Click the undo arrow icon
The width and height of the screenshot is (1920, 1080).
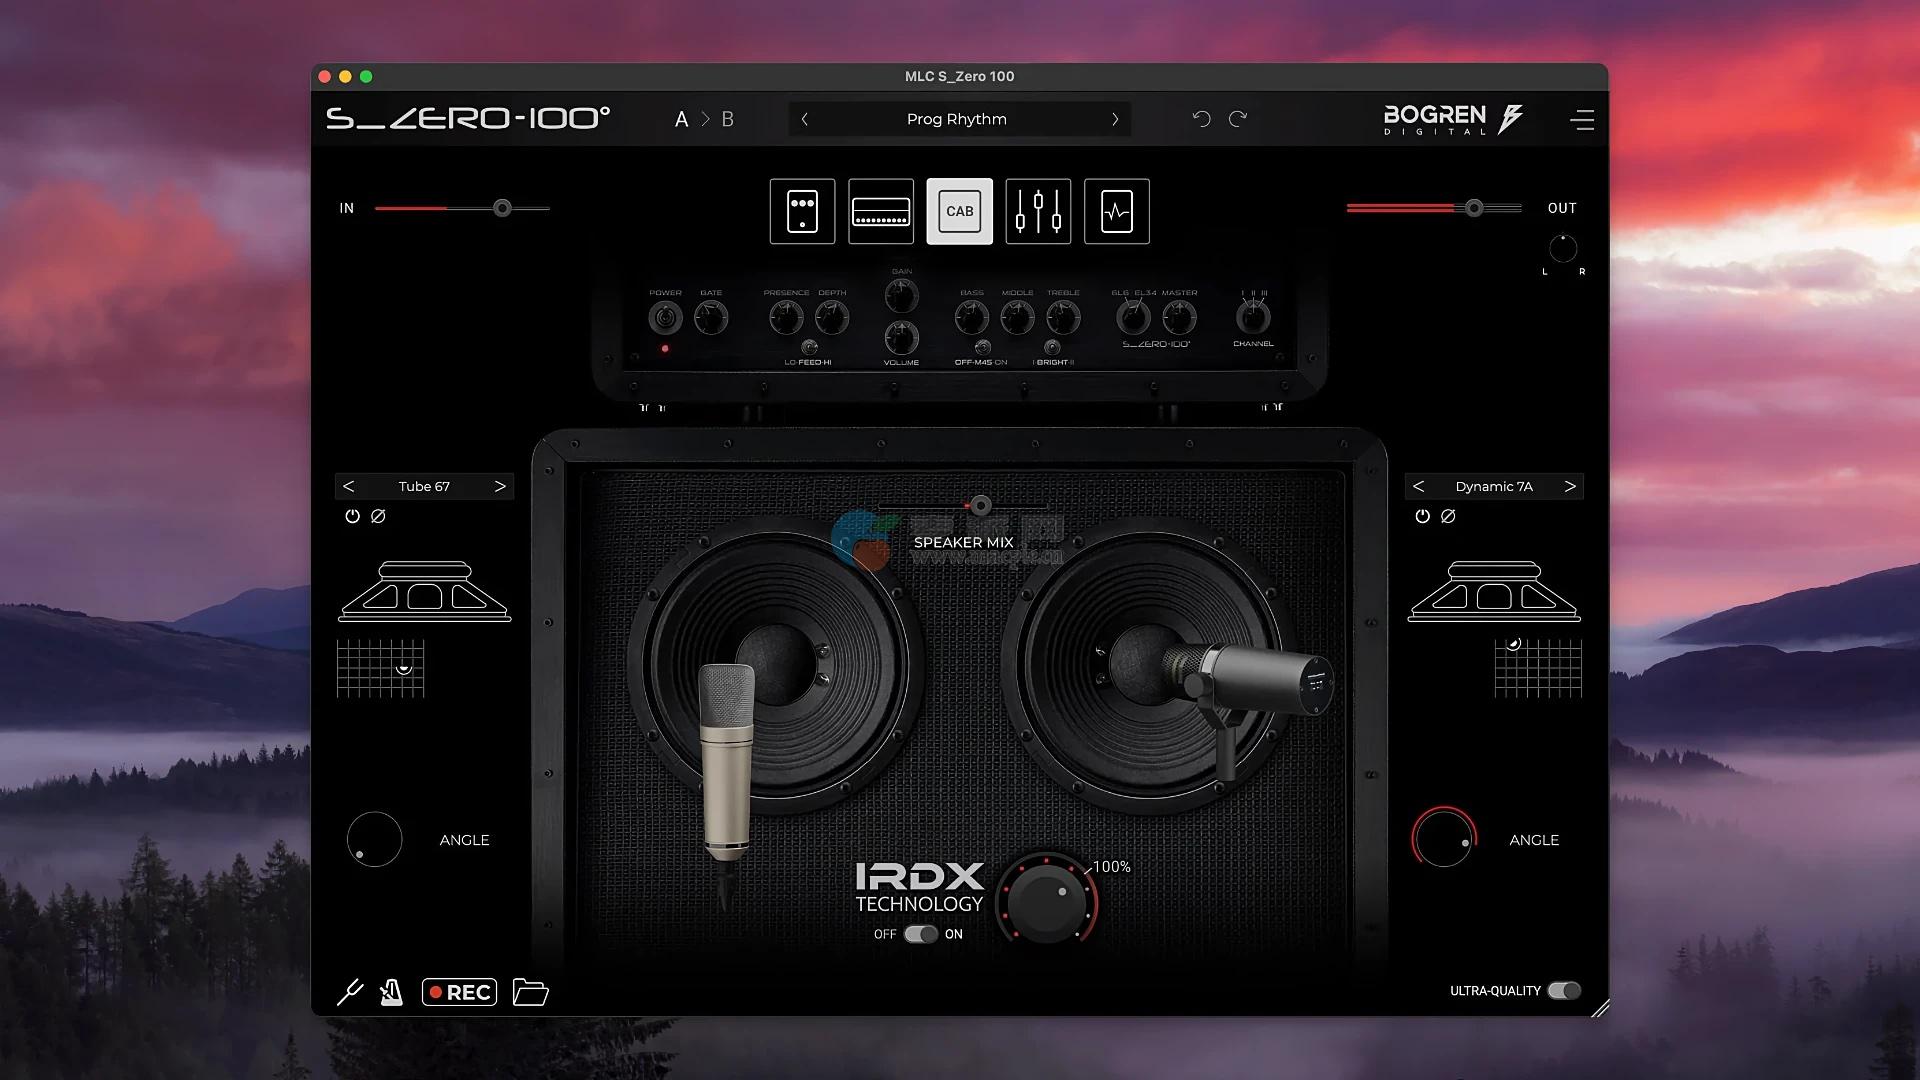tap(1201, 119)
